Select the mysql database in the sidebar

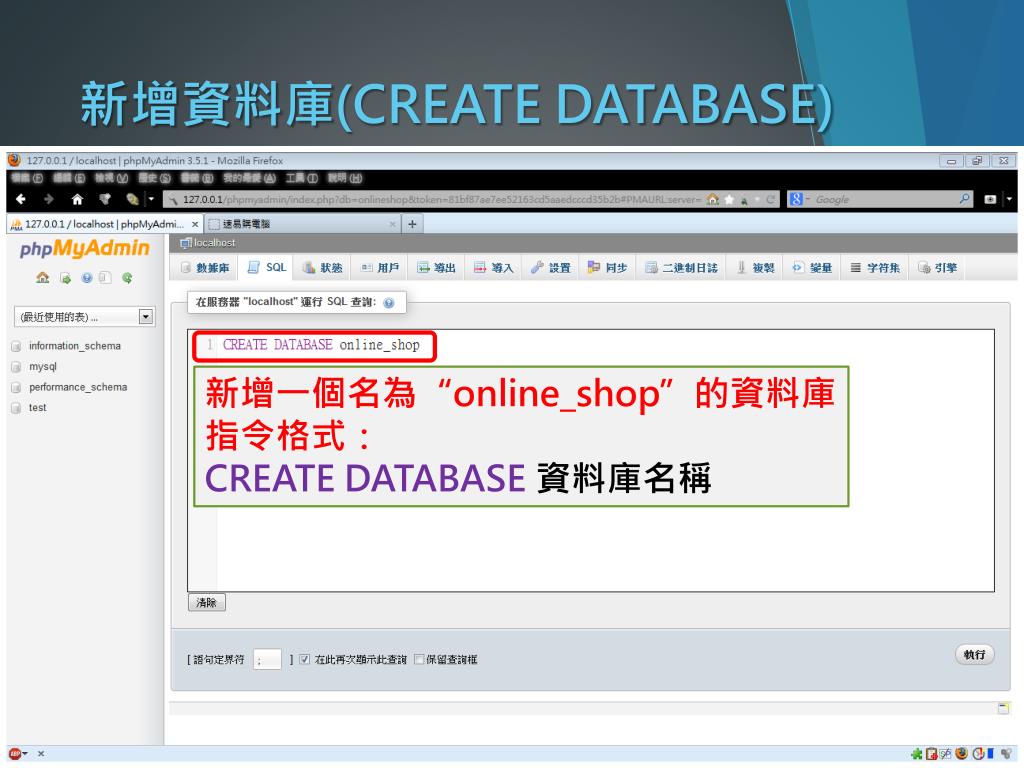click(x=42, y=367)
